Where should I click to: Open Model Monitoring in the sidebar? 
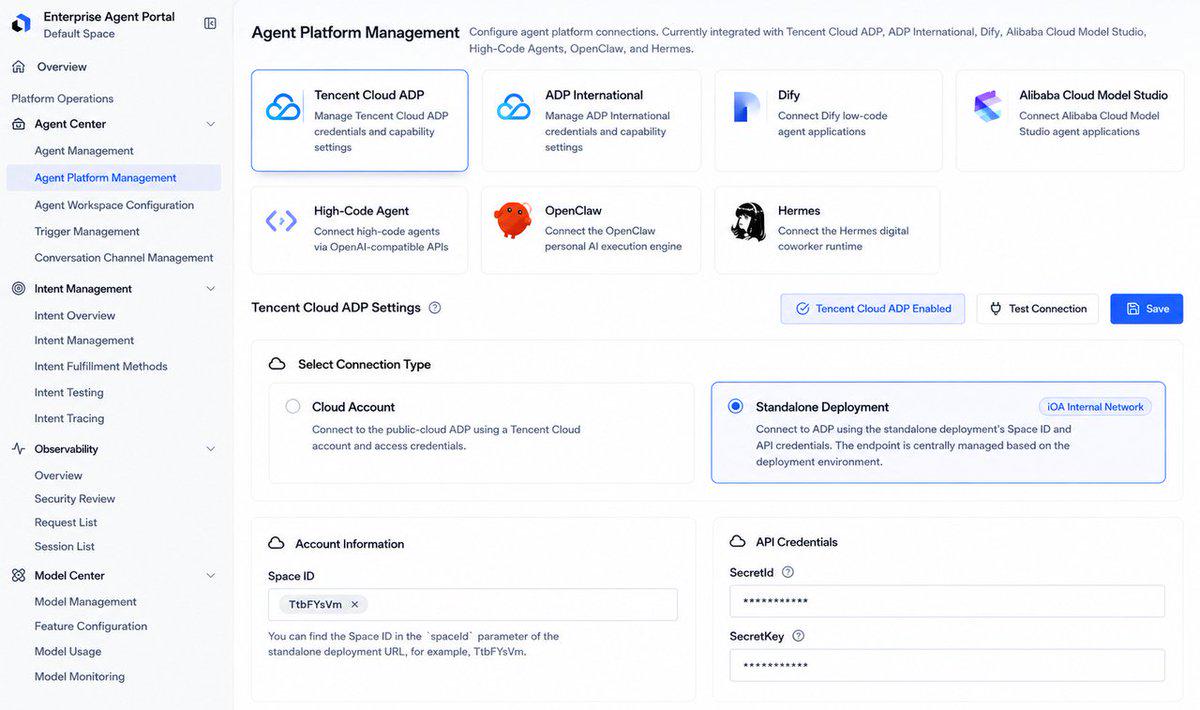80,677
